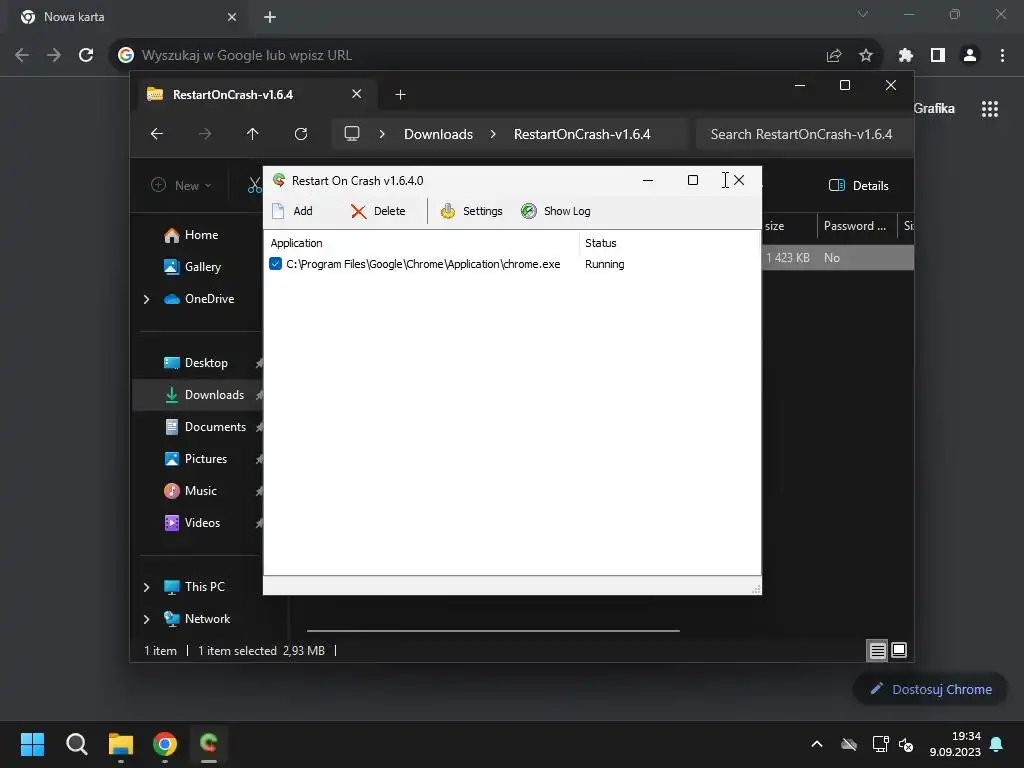Open the Chrome tab search dropdown
Image resolution: width=1024 pixels, height=768 pixels.
[863, 14]
